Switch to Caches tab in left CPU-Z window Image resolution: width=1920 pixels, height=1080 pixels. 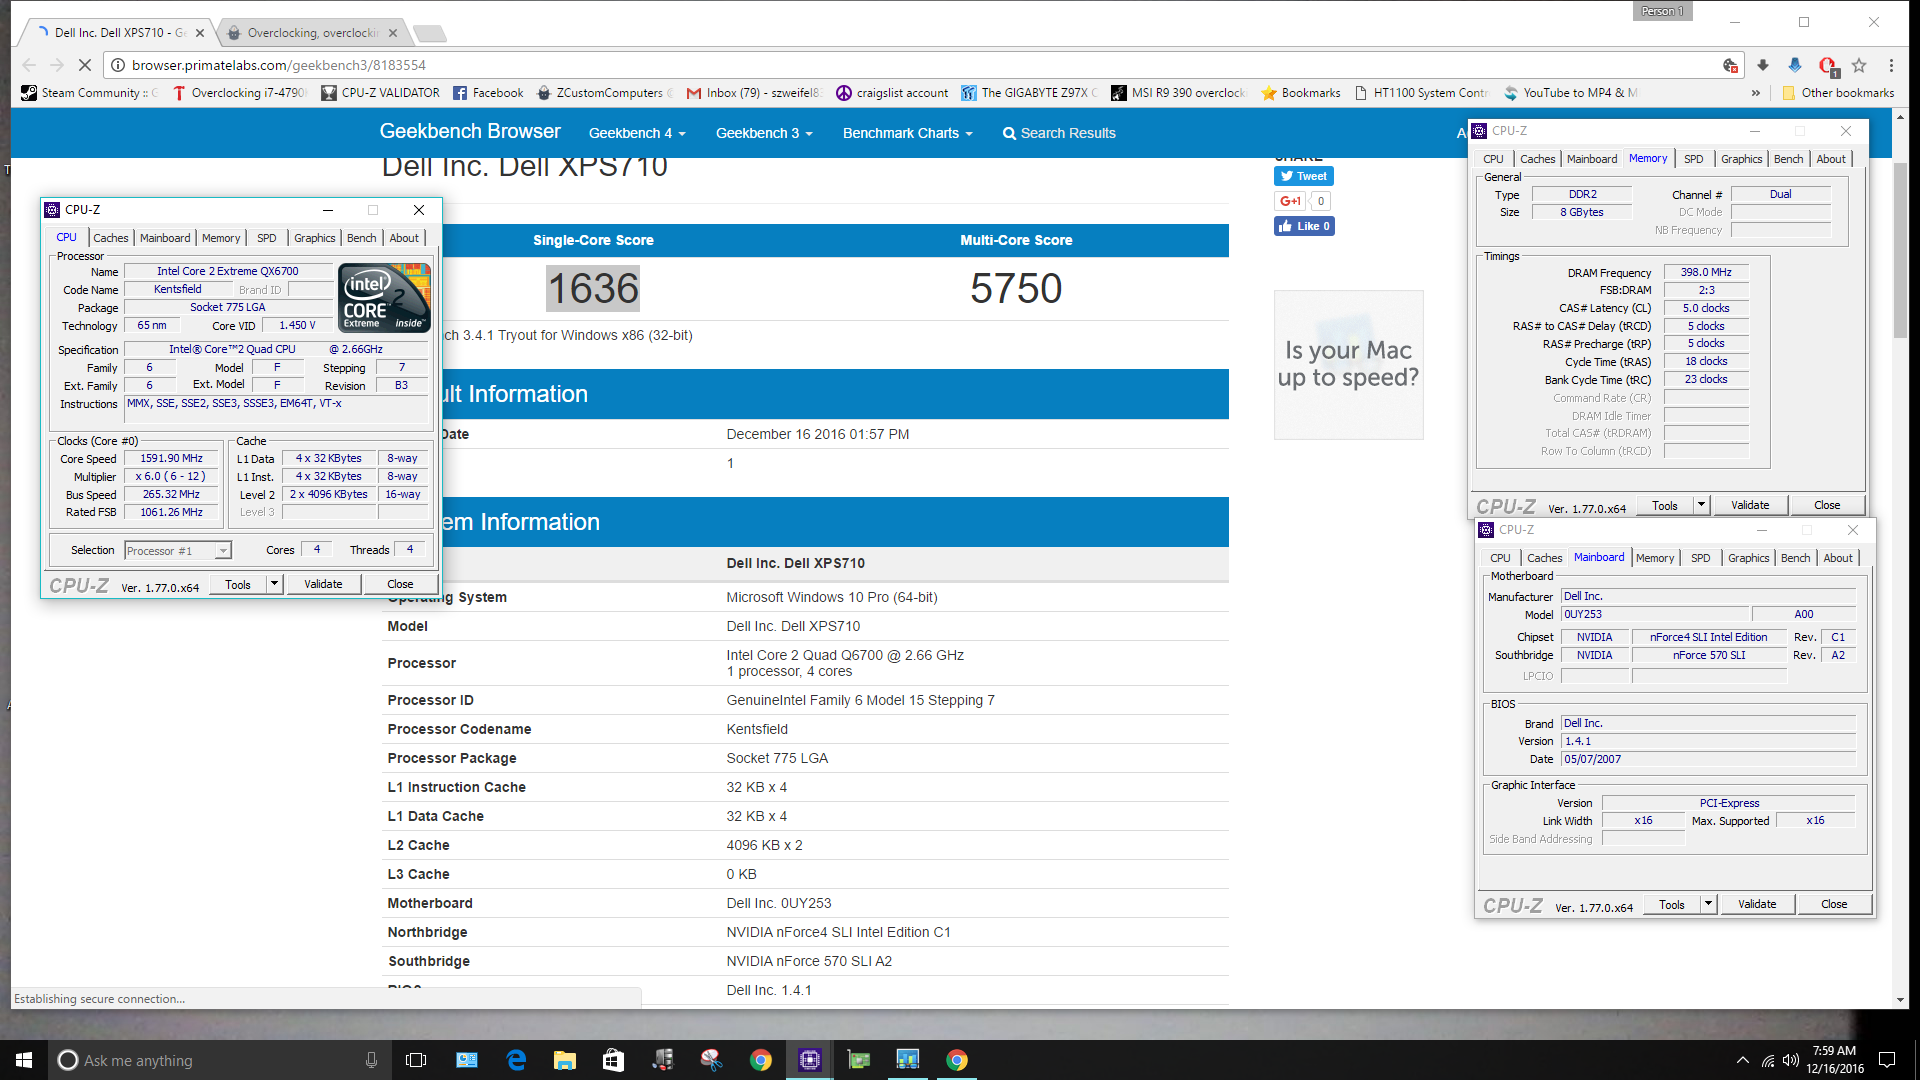tap(110, 238)
